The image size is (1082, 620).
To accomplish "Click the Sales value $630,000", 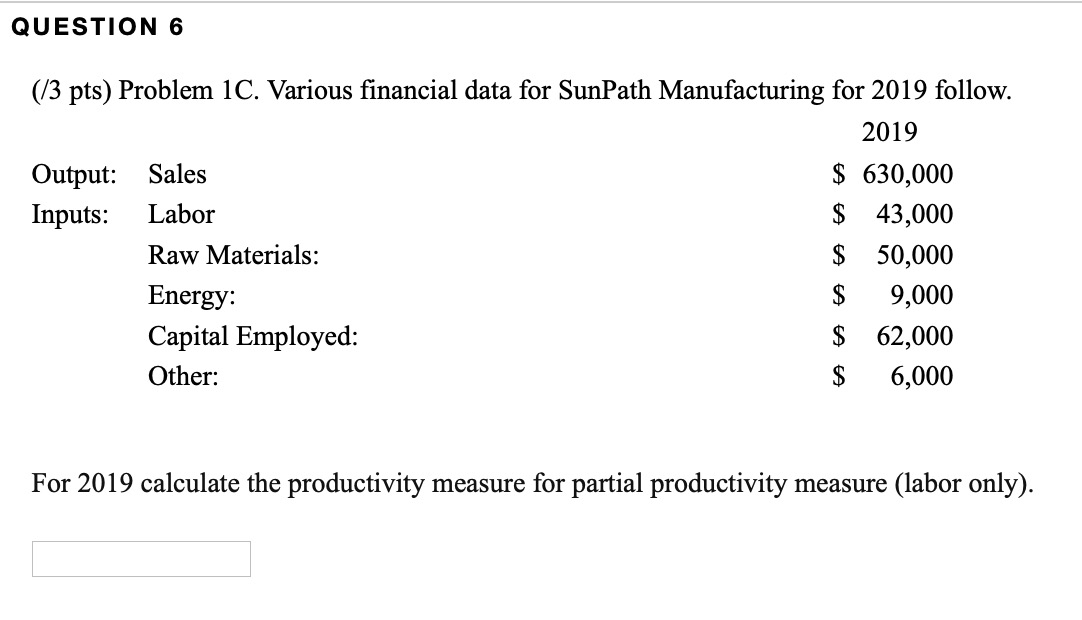I will pos(893,173).
